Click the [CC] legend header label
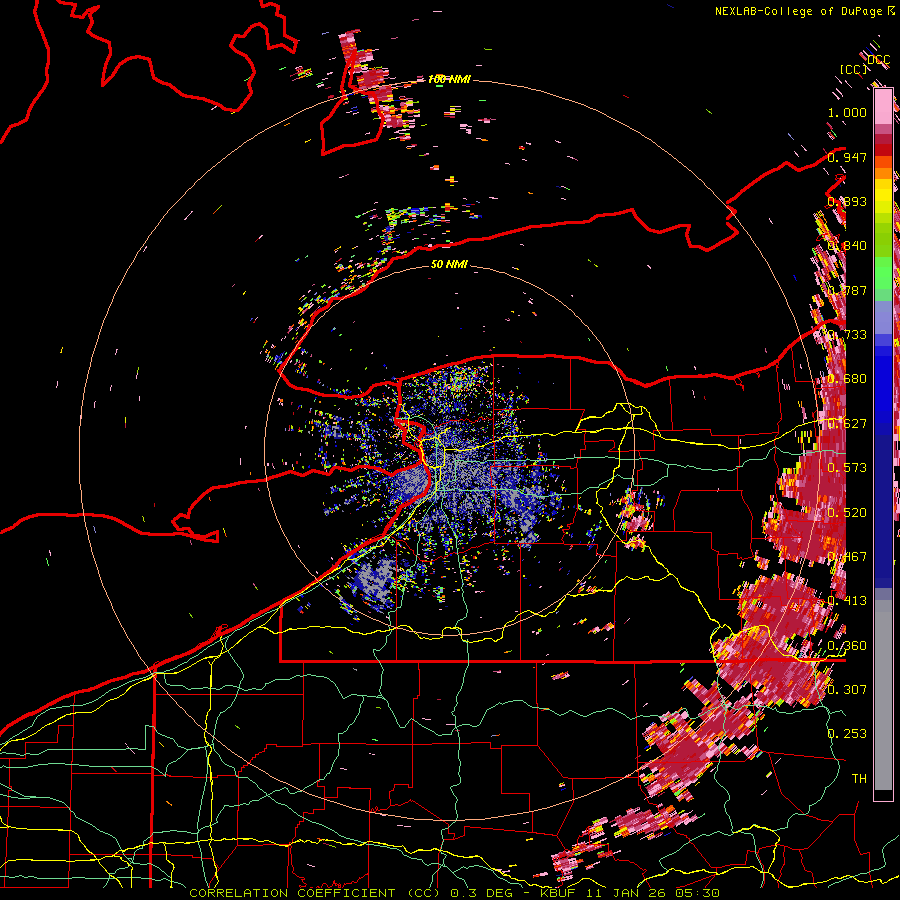Screen dimensions: 900x900 click(x=853, y=69)
